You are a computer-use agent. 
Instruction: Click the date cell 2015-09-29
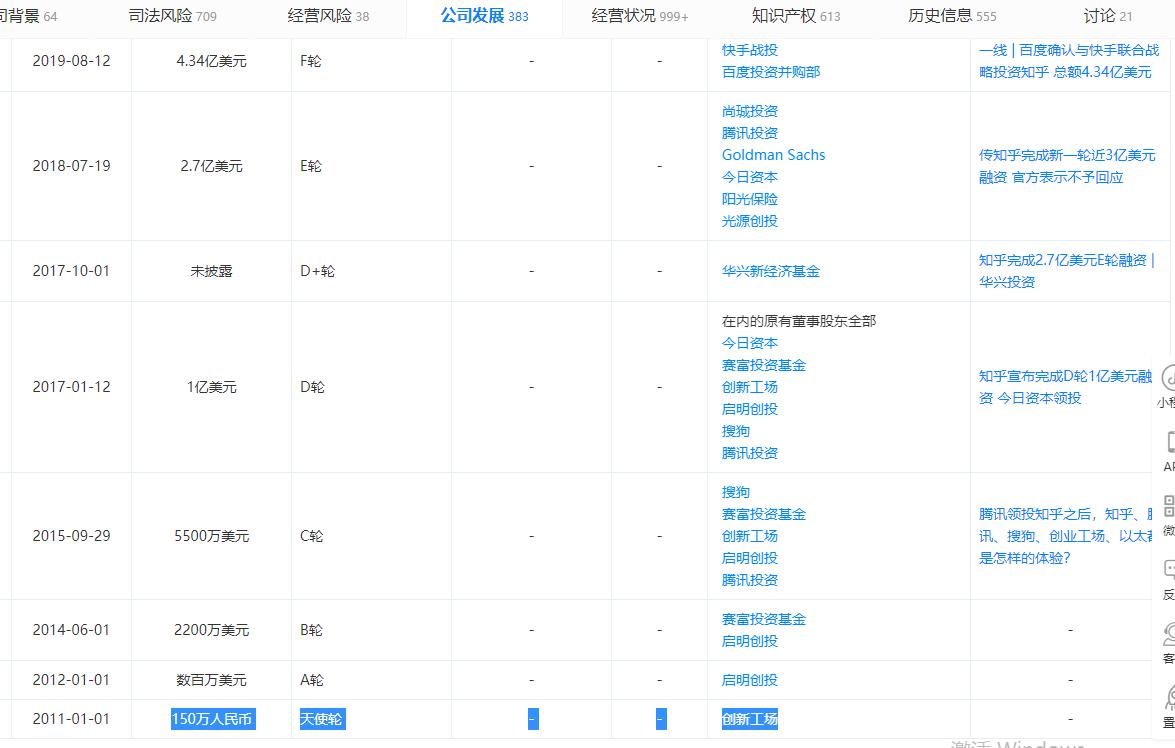pos(71,537)
